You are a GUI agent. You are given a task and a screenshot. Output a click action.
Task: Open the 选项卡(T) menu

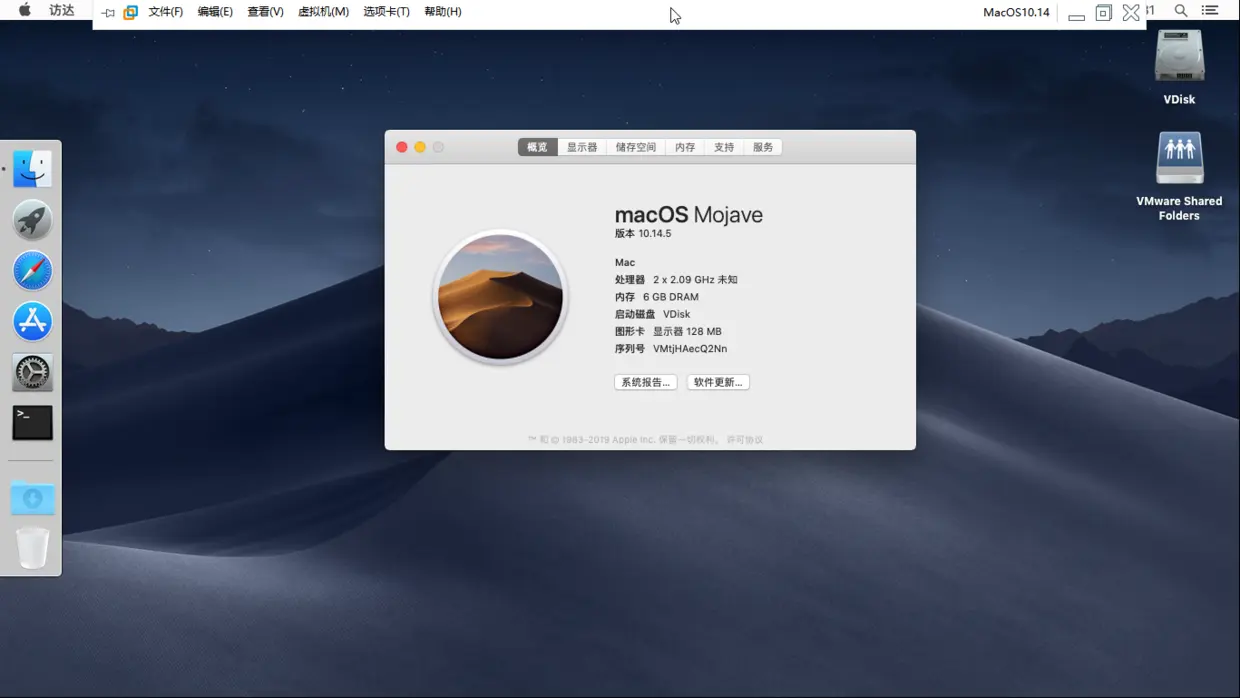click(x=386, y=12)
